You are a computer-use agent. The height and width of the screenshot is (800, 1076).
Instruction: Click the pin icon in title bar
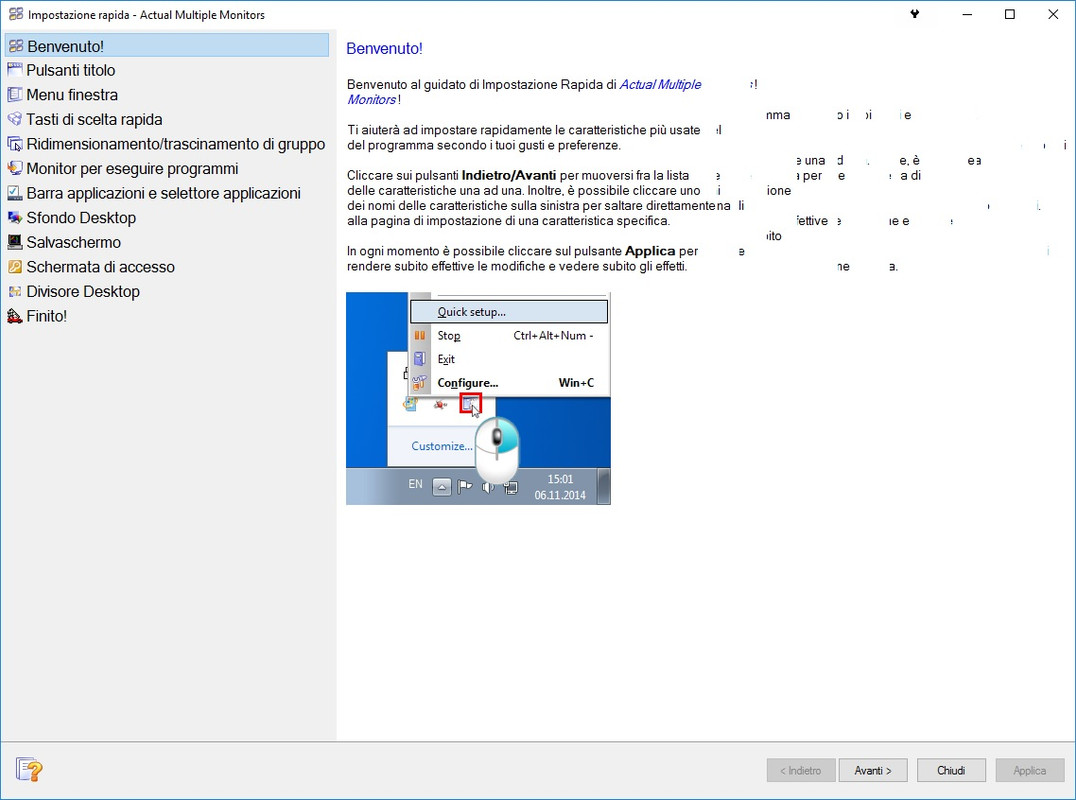[914, 14]
